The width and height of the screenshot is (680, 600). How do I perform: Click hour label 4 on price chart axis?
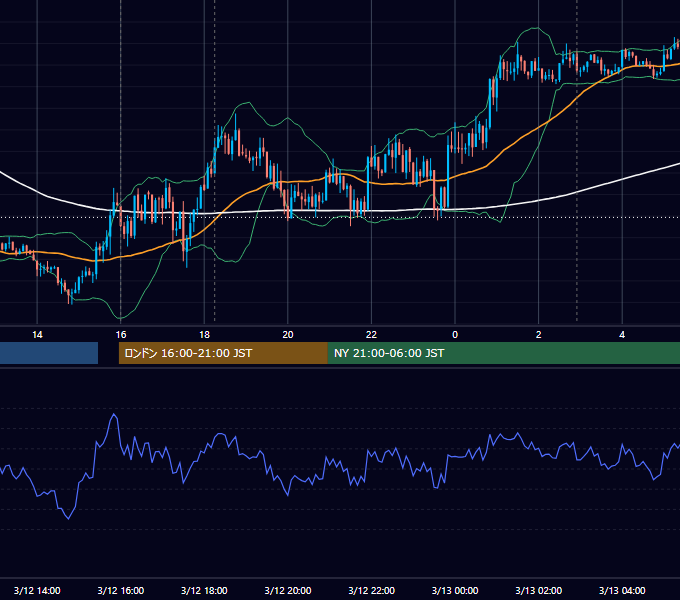pyautogui.click(x=622, y=335)
